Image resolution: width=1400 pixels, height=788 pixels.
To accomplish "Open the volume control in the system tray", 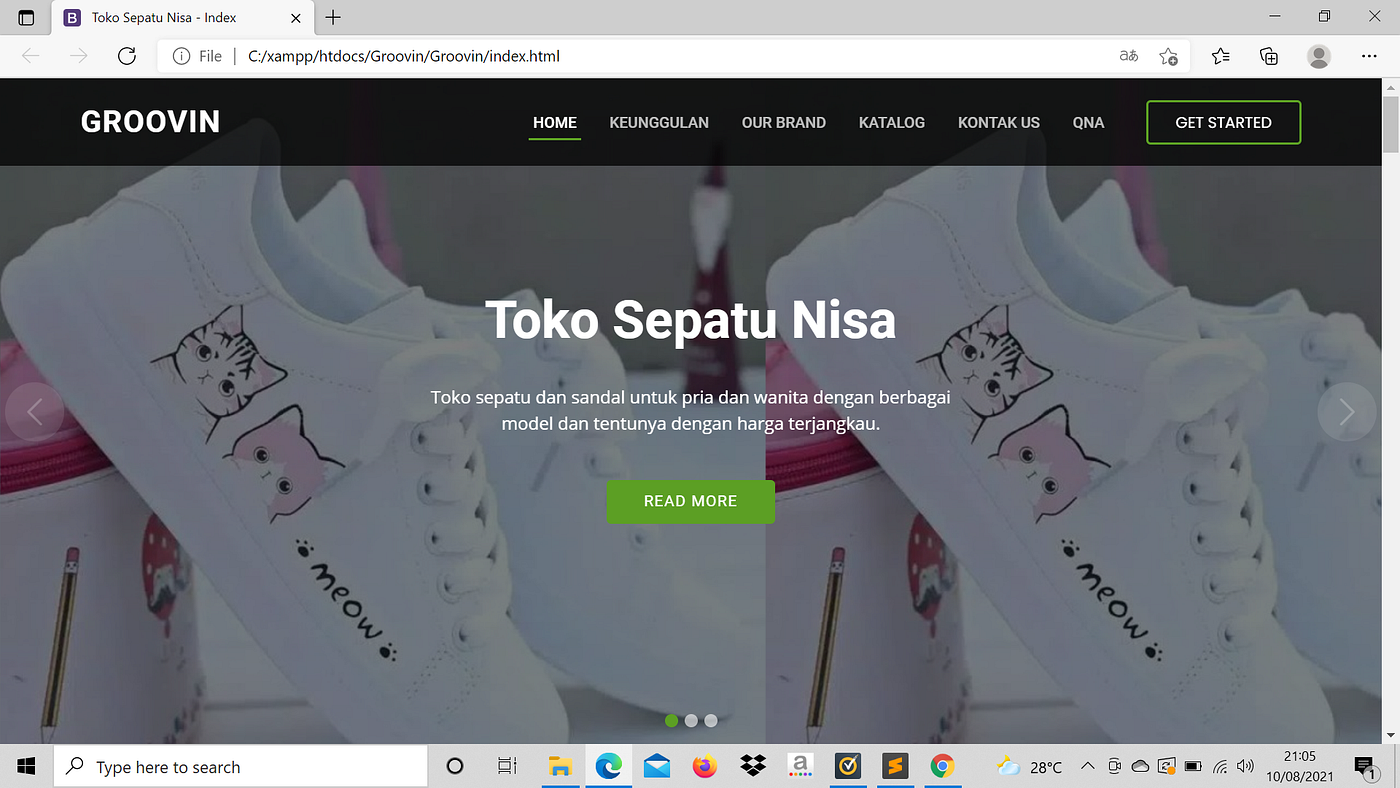I will click(x=1246, y=766).
